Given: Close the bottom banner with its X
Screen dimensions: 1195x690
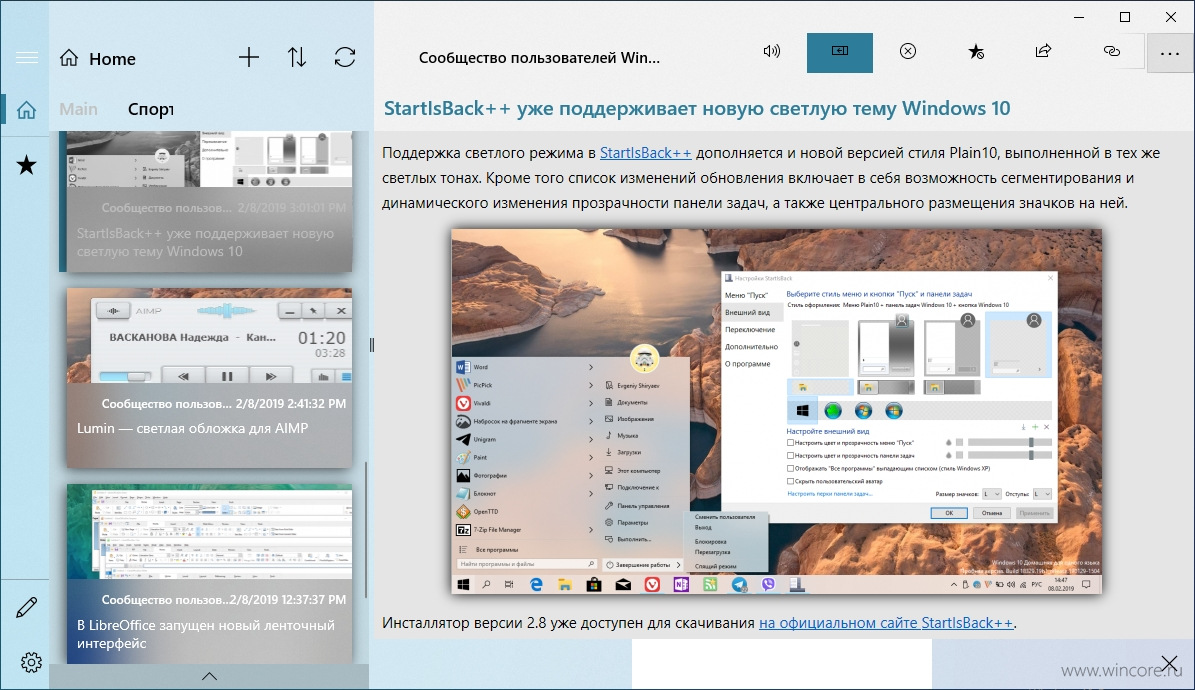Looking at the screenshot, I should pos(1169,662).
